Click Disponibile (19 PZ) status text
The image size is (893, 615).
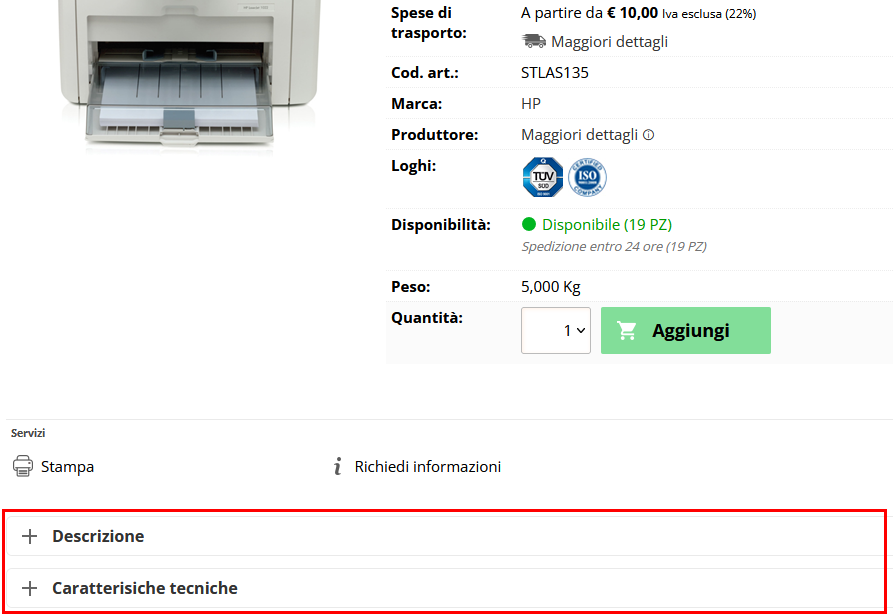point(607,224)
